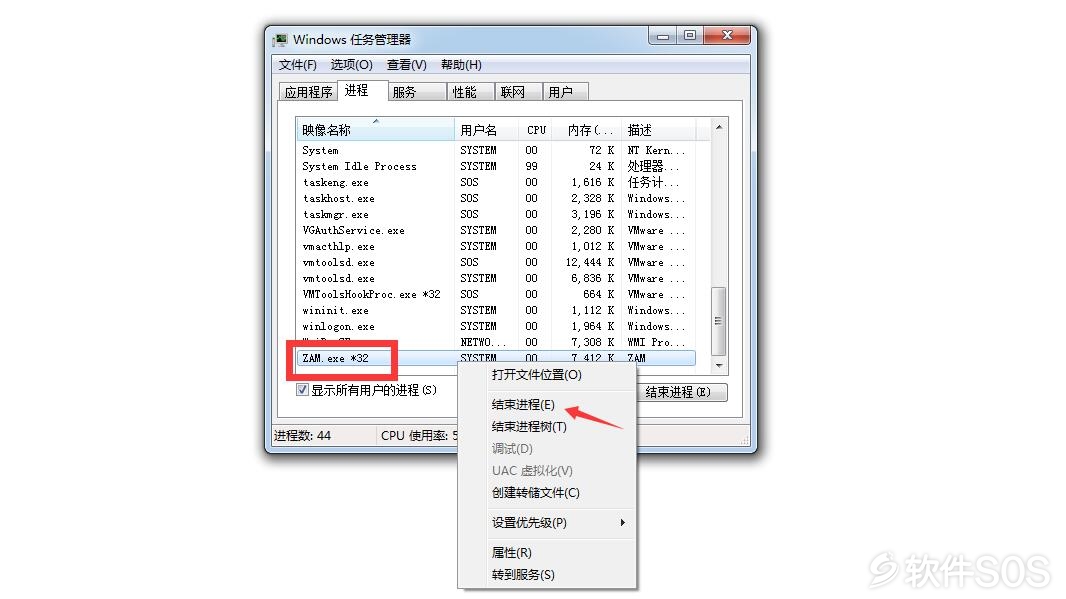Select the System process row
This screenshot has width=1066, height=599.
coord(496,150)
